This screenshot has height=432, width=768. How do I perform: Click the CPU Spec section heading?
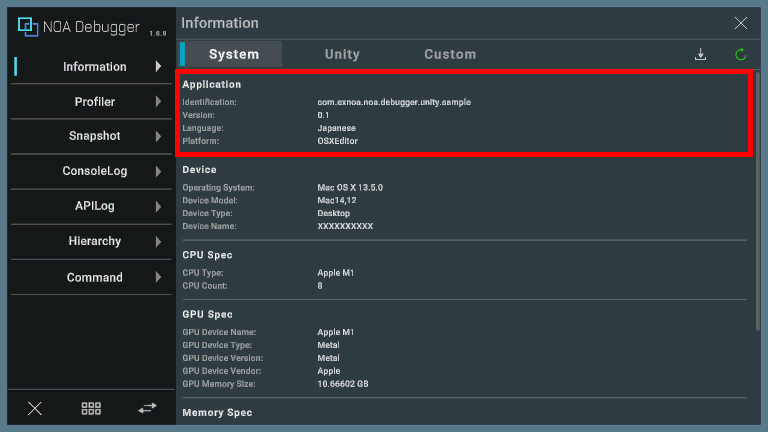[207, 255]
